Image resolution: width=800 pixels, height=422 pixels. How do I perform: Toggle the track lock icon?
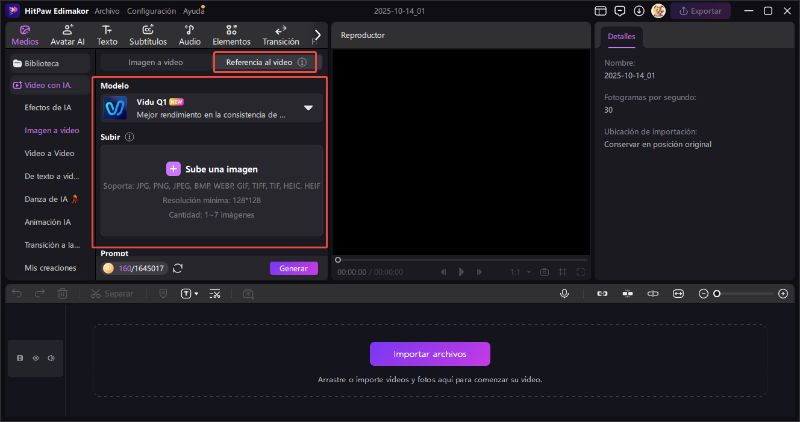point(21,358)
